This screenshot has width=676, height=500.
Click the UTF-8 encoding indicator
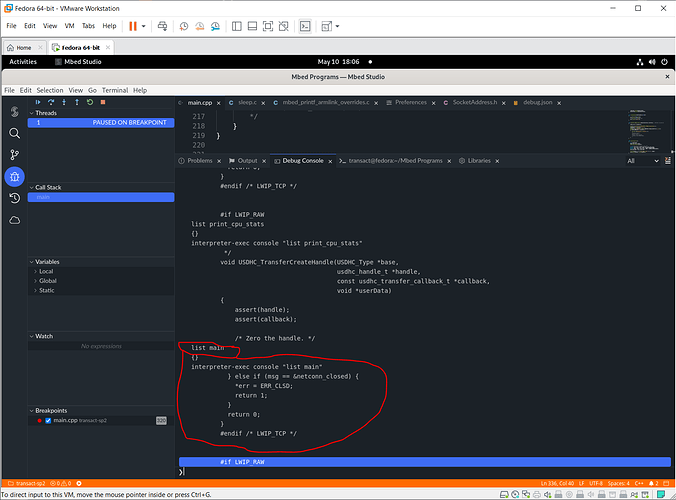[595, 484]
